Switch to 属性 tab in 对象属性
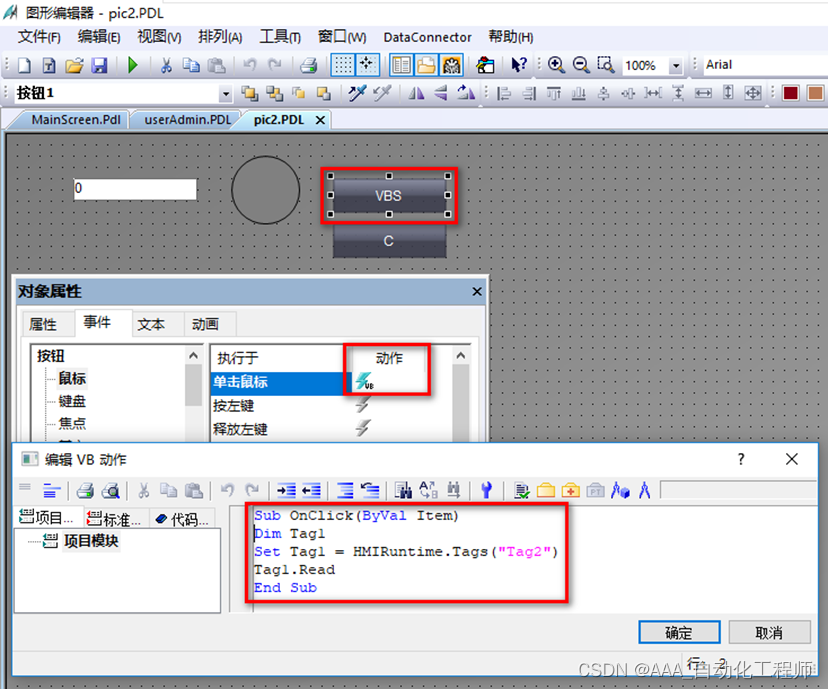This screenshot has height=689, width=828. pyautogui.click(x=43, y=324)
